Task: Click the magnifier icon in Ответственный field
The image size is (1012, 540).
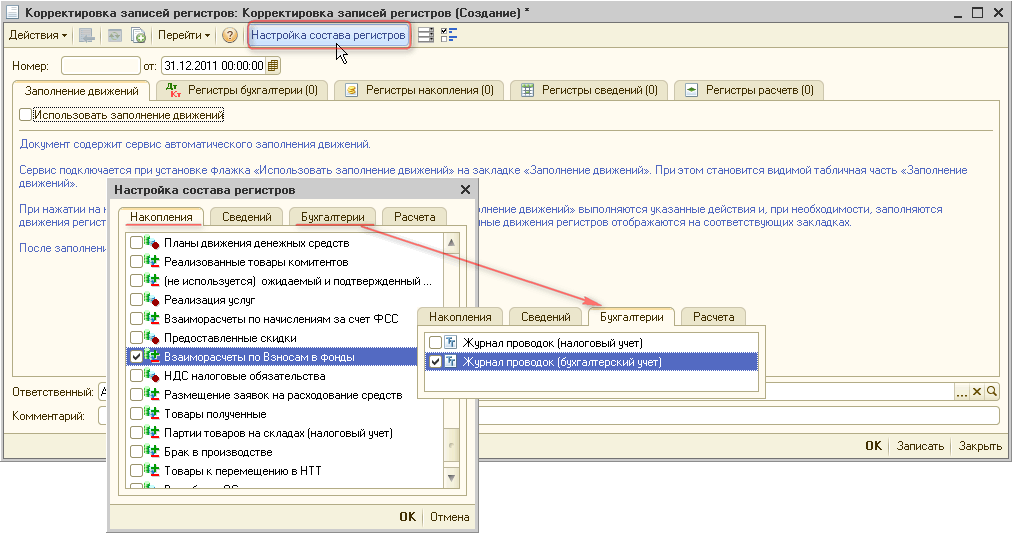Action: tap(992, 392)
